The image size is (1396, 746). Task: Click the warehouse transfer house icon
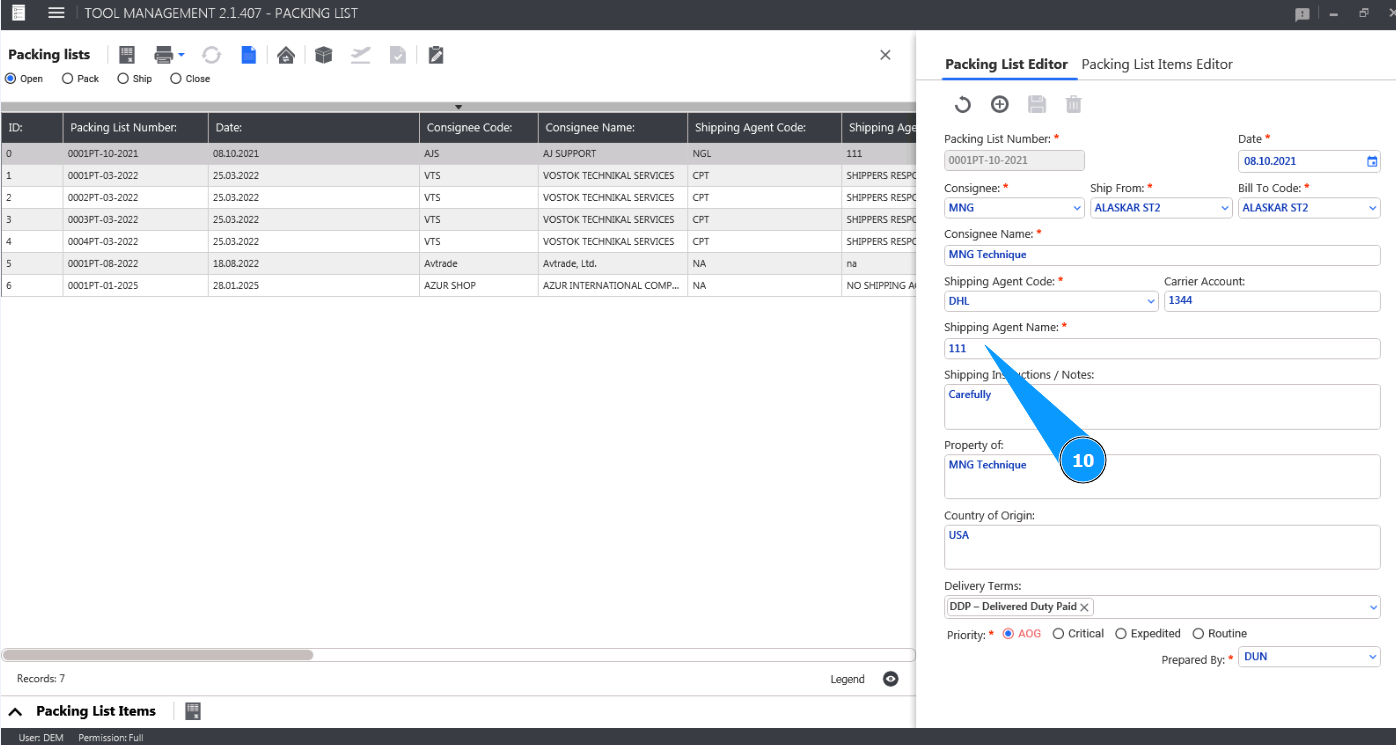coord(286,55)
